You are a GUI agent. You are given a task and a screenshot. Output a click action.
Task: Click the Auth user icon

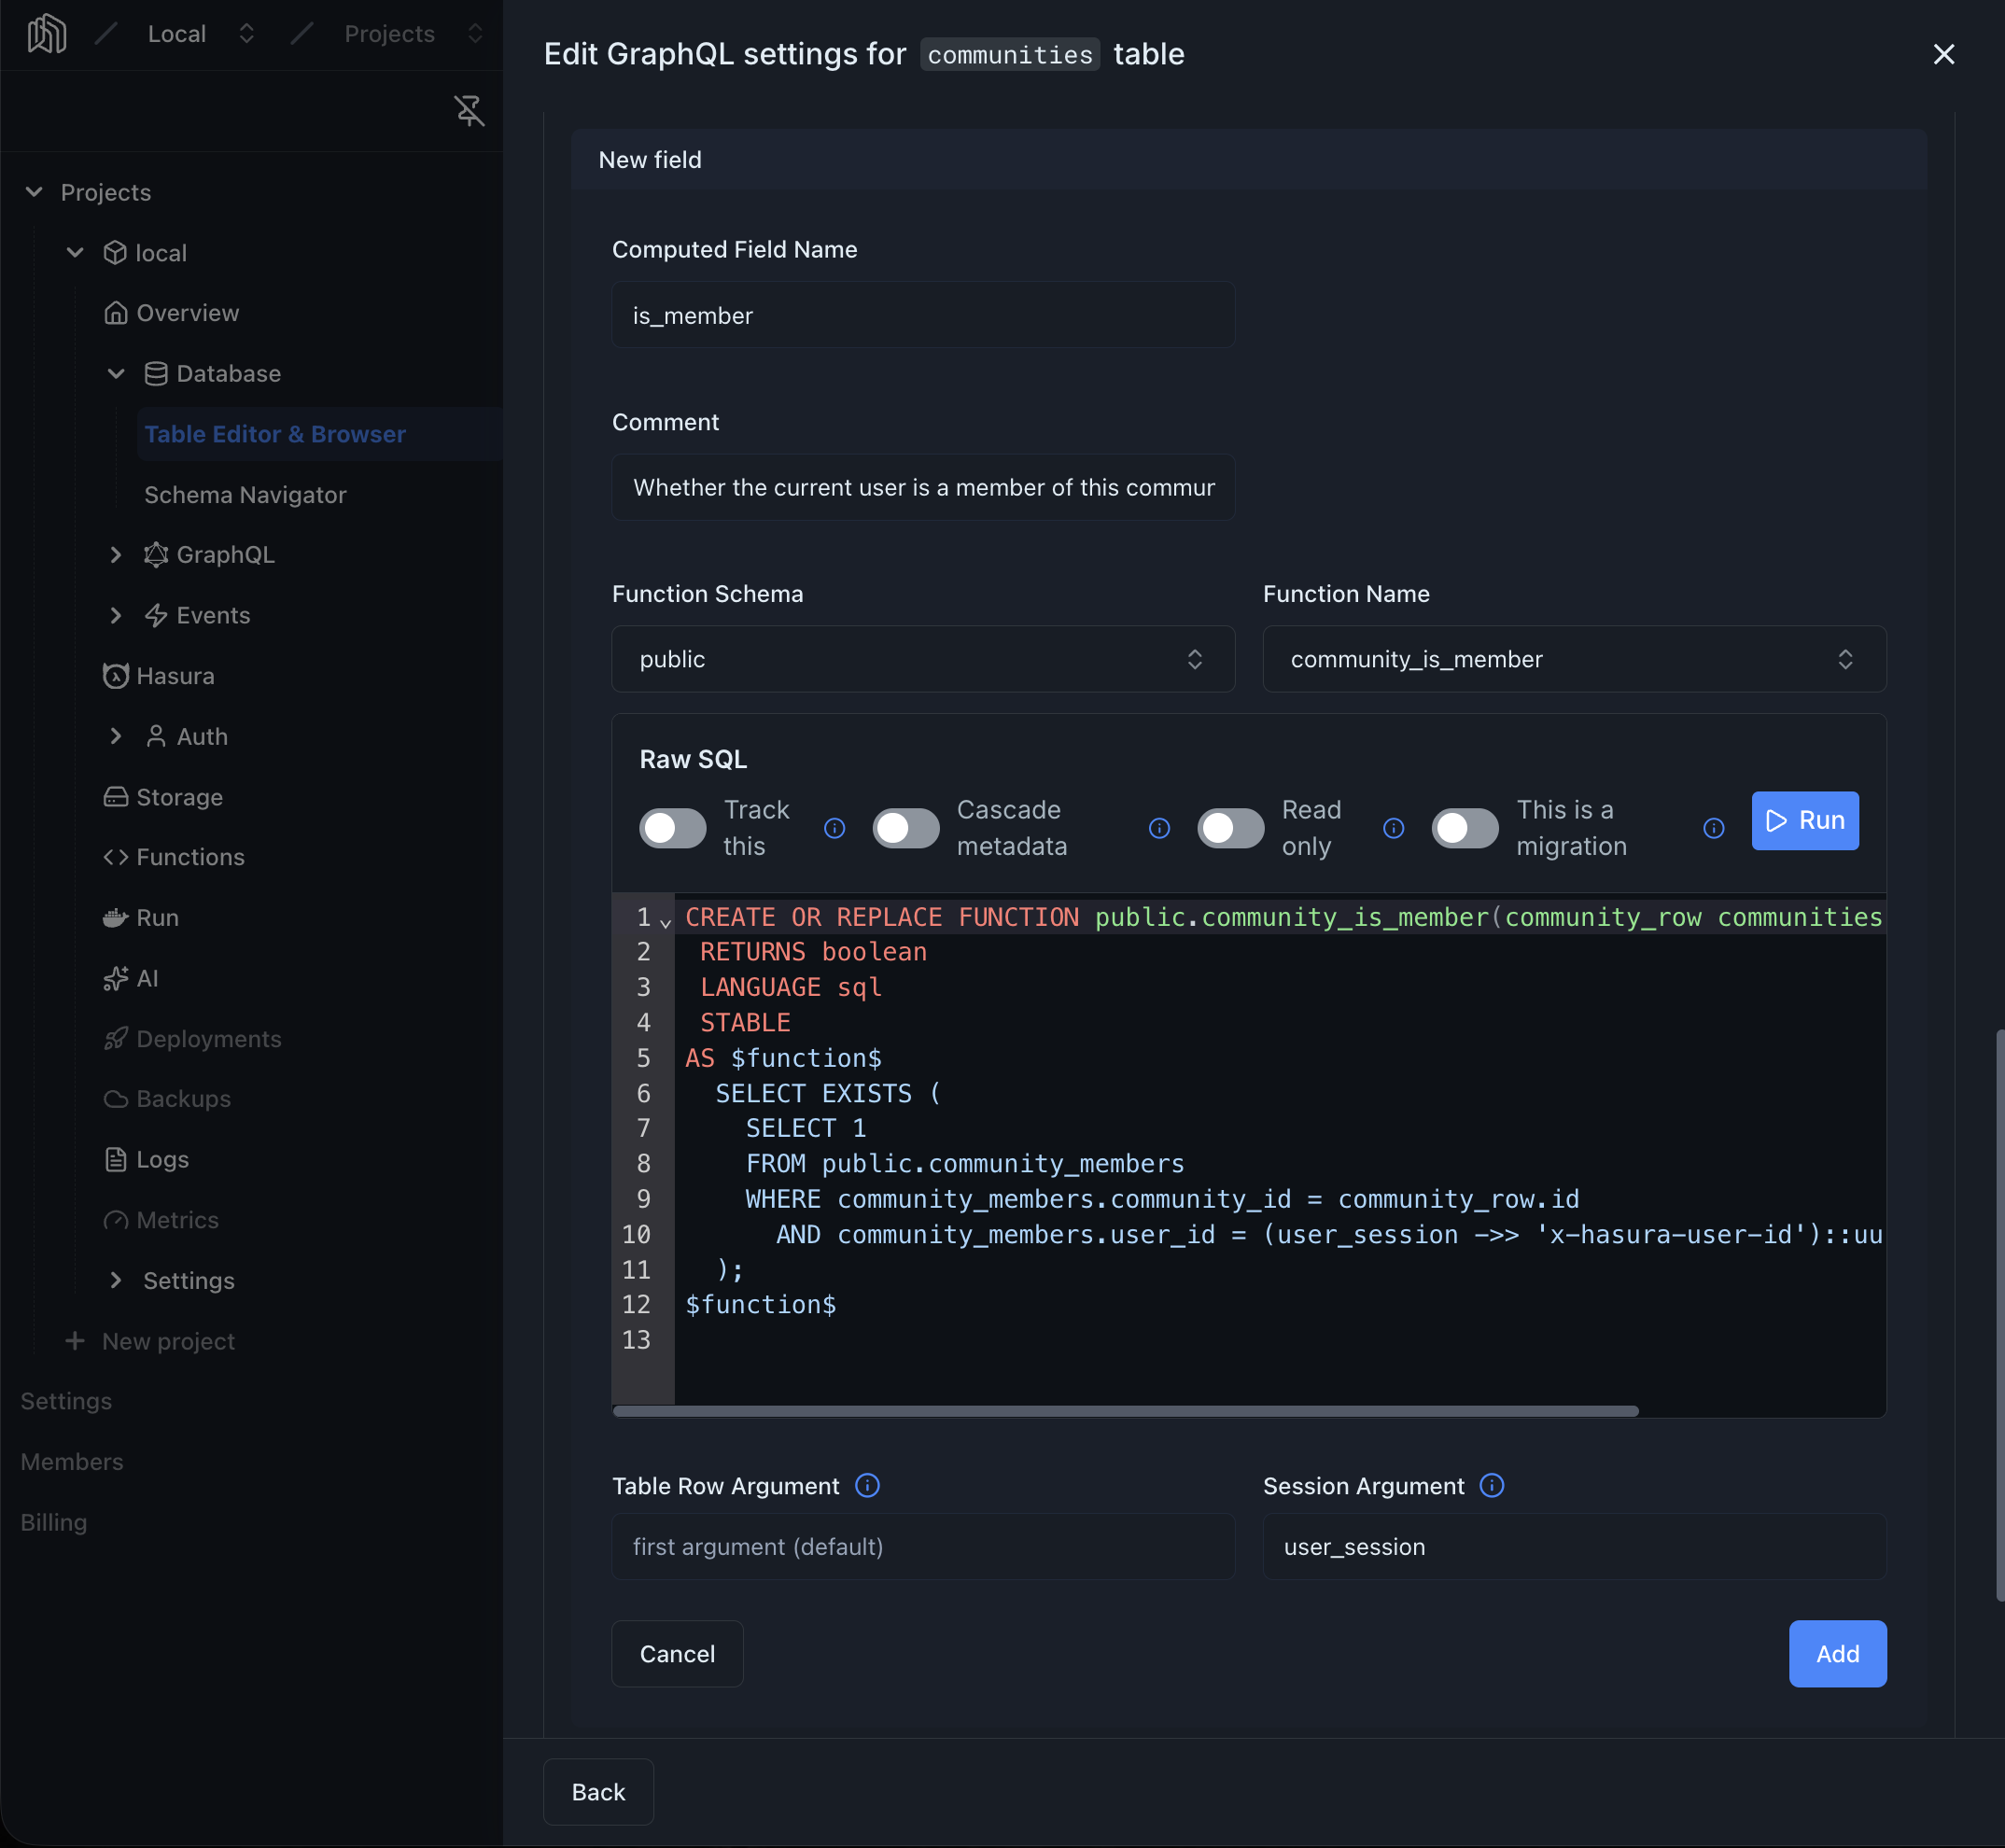[156, 737]
